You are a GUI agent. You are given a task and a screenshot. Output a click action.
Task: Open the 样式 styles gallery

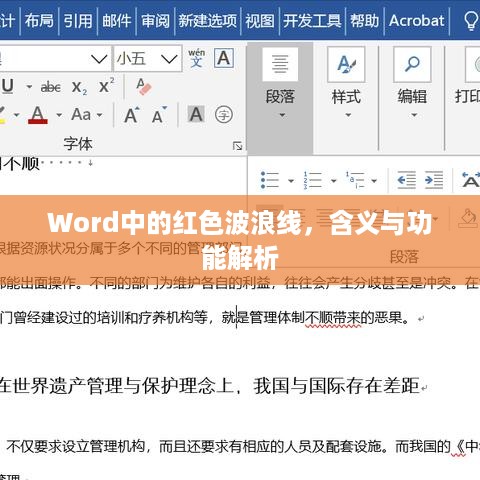(346, 83)
